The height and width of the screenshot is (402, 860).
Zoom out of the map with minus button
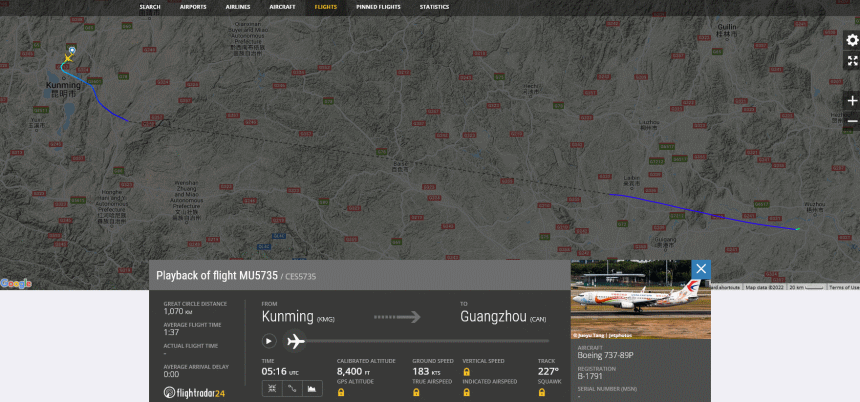tap(852, 121)
